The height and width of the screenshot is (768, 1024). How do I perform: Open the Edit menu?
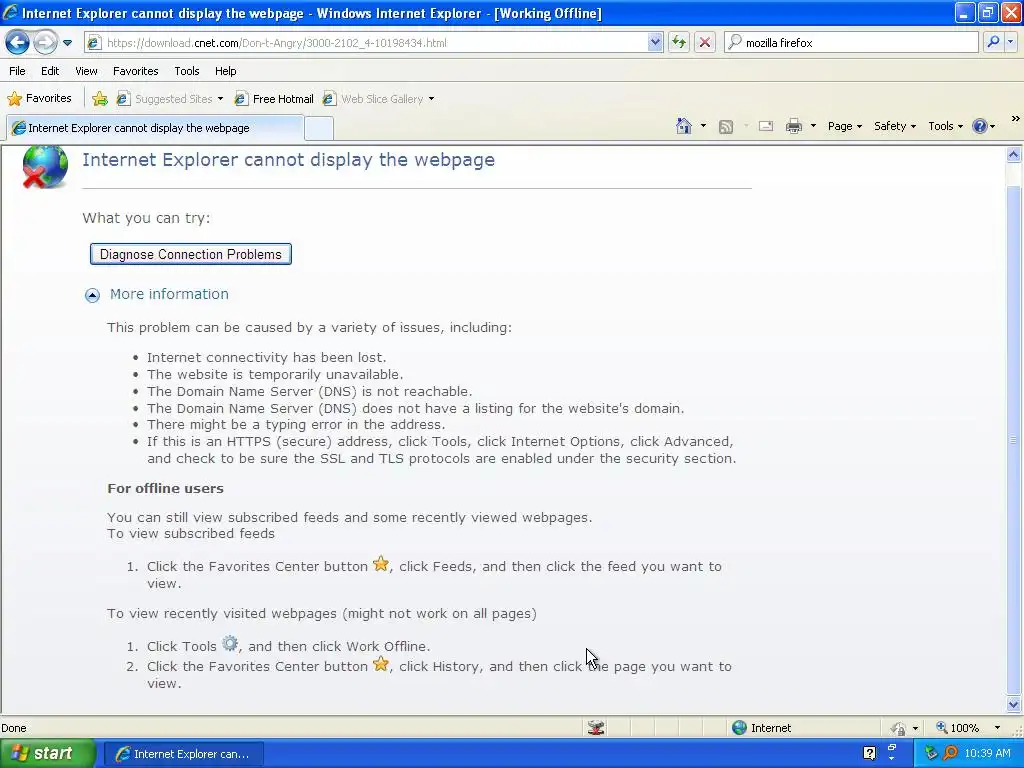pos(50,71)
